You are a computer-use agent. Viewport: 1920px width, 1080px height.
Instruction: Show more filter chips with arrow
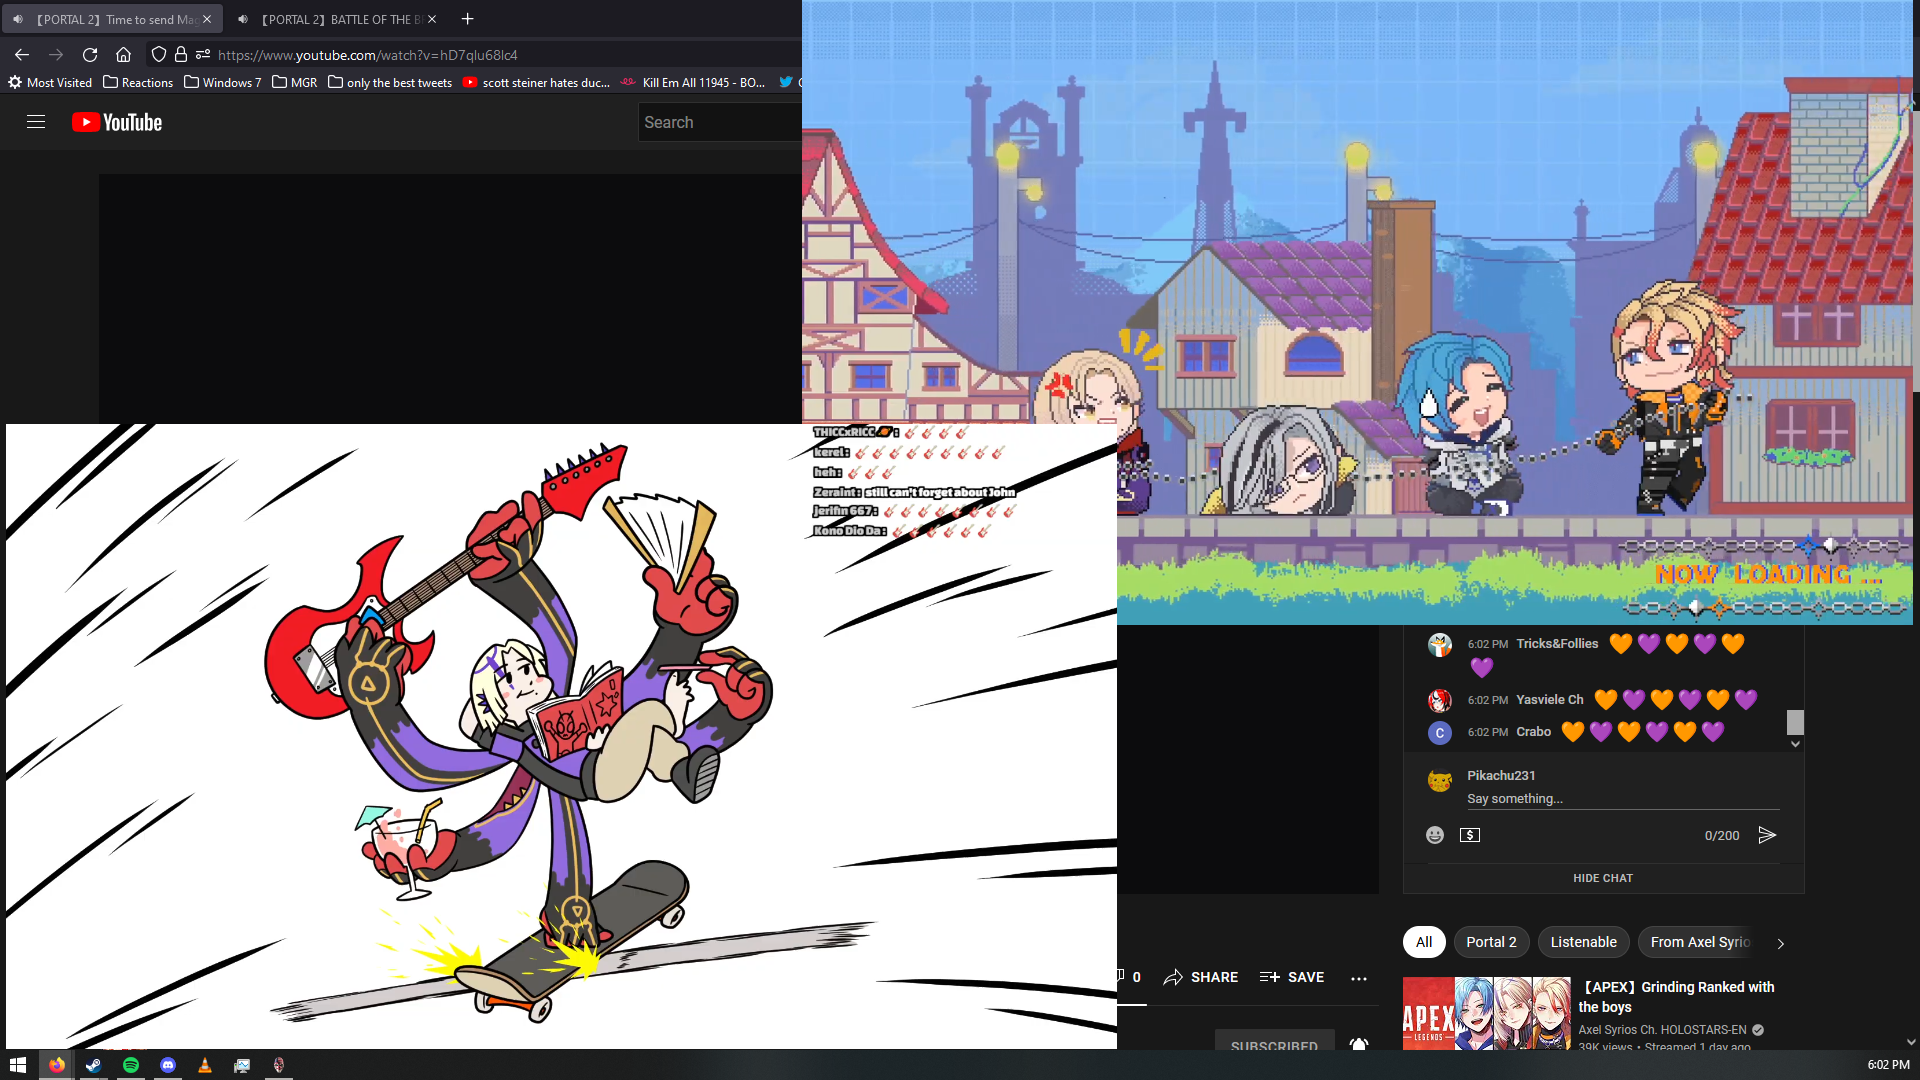click(x=1780, y=943)
